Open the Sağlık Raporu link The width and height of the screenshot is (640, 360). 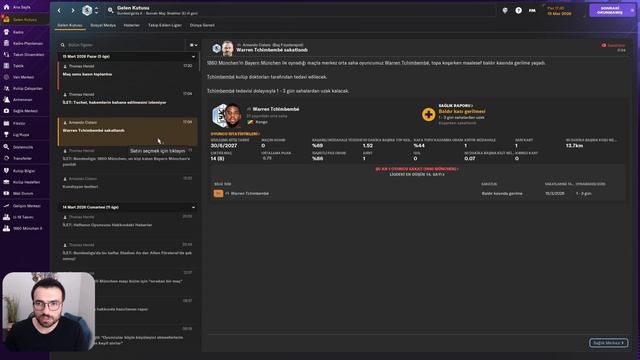(456, 106)
